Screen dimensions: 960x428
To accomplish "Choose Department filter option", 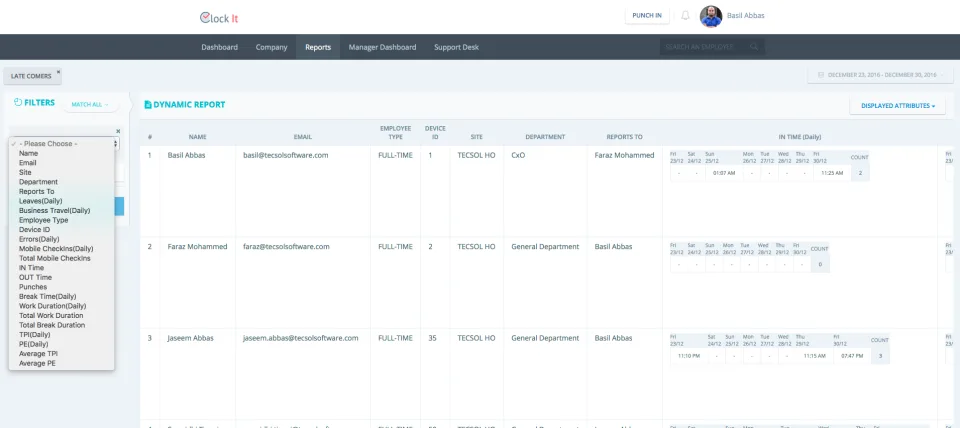I will click(x=61, y=182).
